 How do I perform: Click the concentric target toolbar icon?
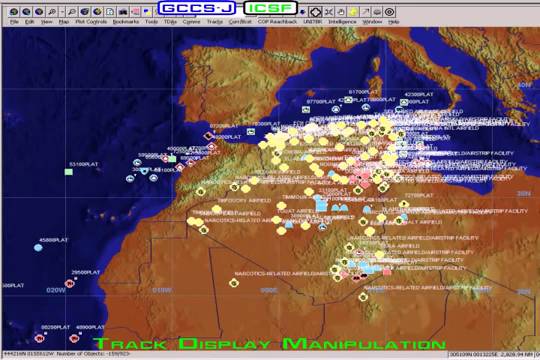pos(390,12)
